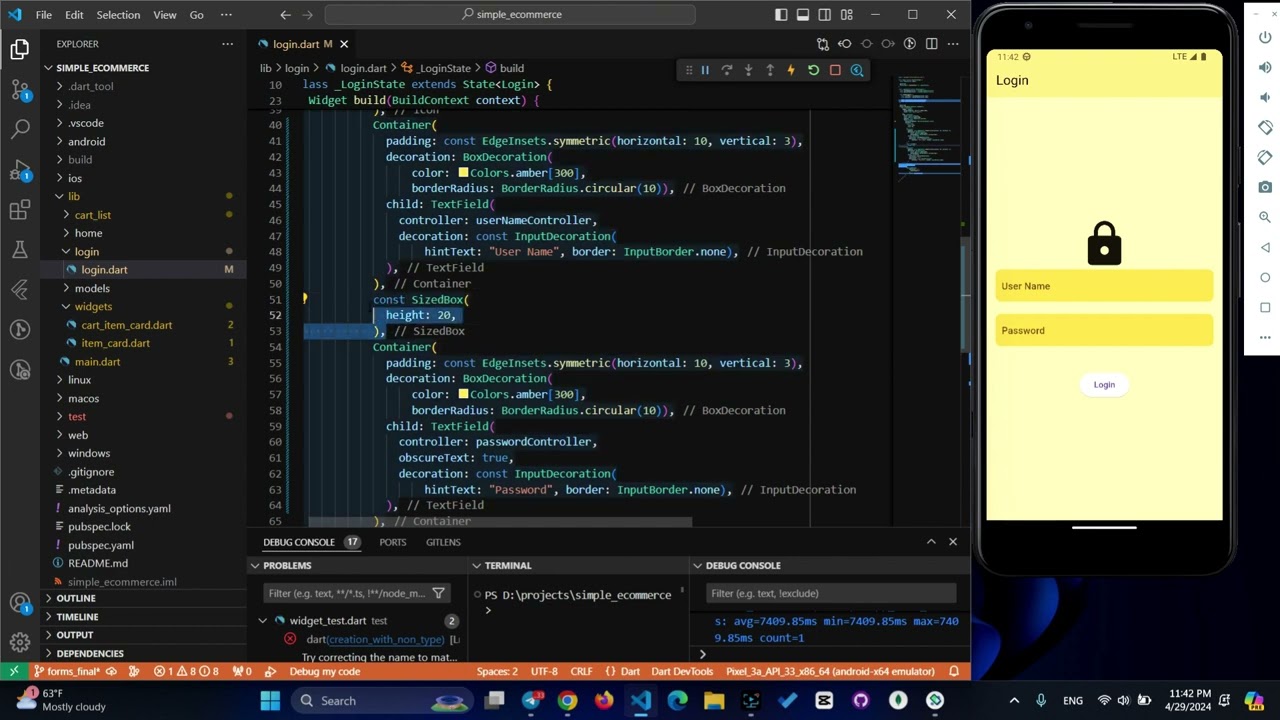1280x720 pixels.
Task: Open the Search view in activity bar
Action: [20, 129]
